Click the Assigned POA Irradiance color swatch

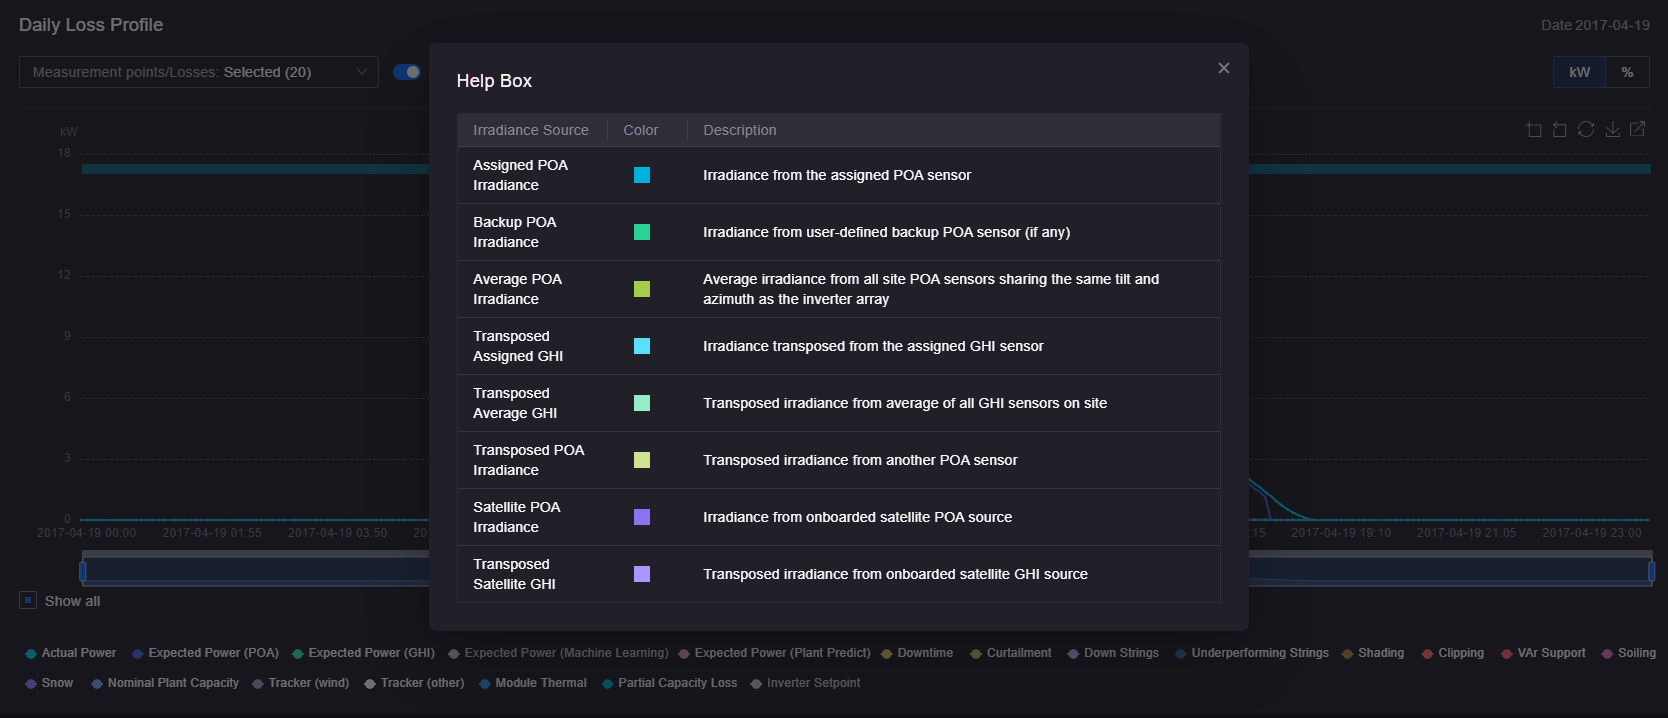(x=642, y=175)
